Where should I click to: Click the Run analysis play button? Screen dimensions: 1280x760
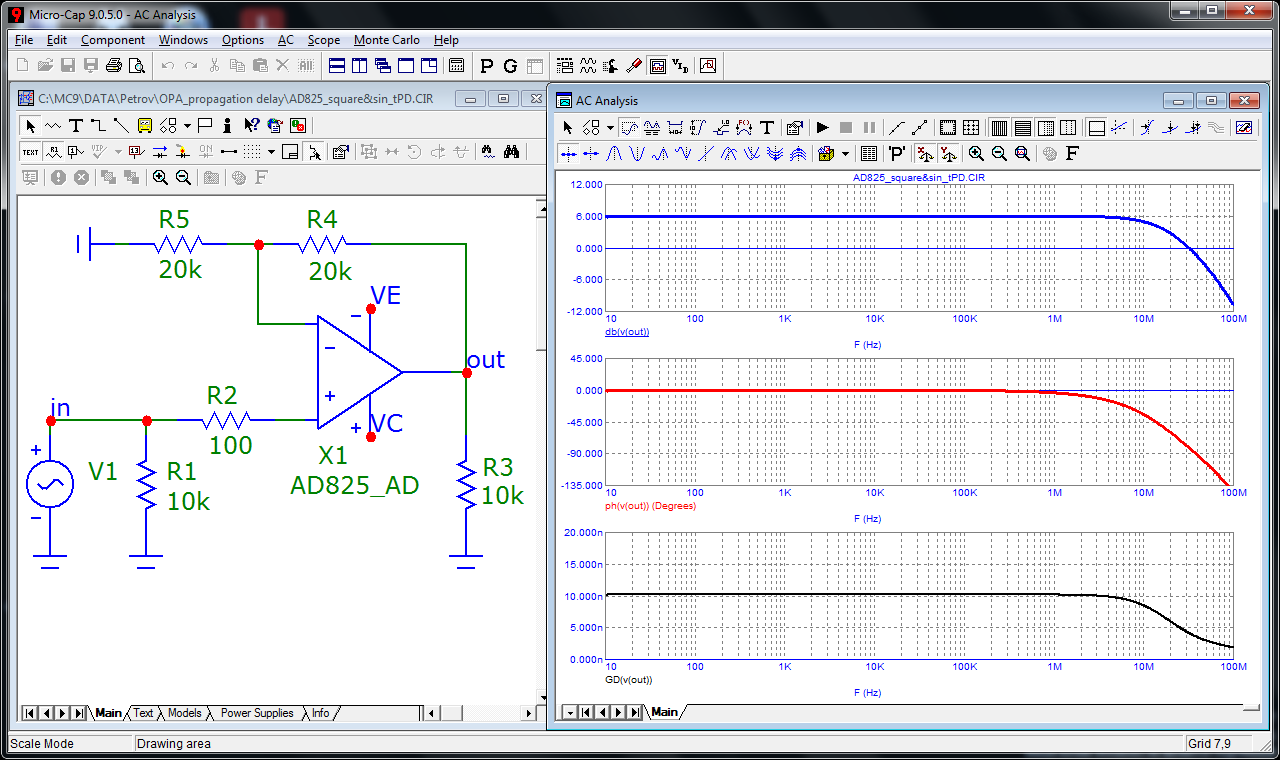point(823,128)
